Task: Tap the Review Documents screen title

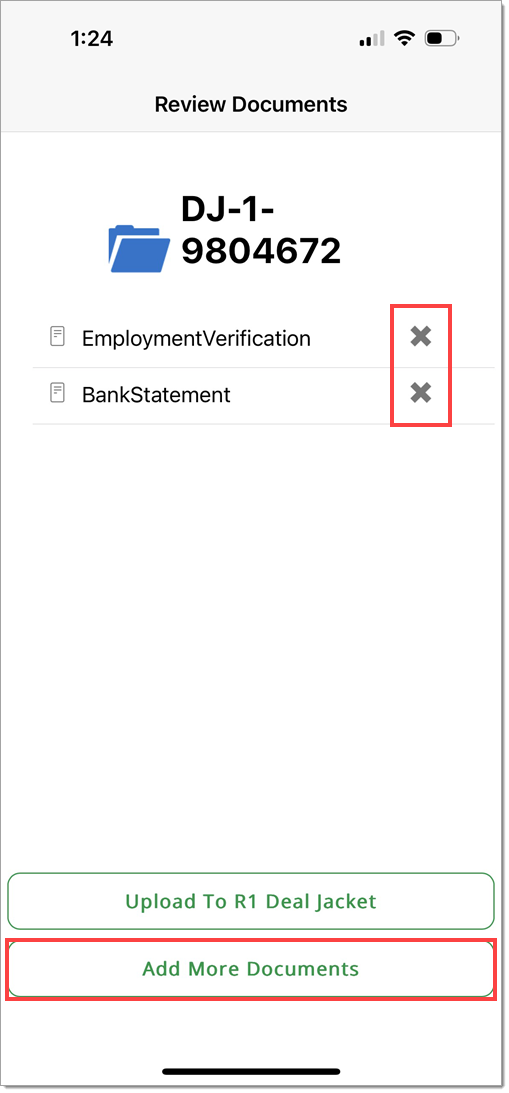Action: pos(251,105)
